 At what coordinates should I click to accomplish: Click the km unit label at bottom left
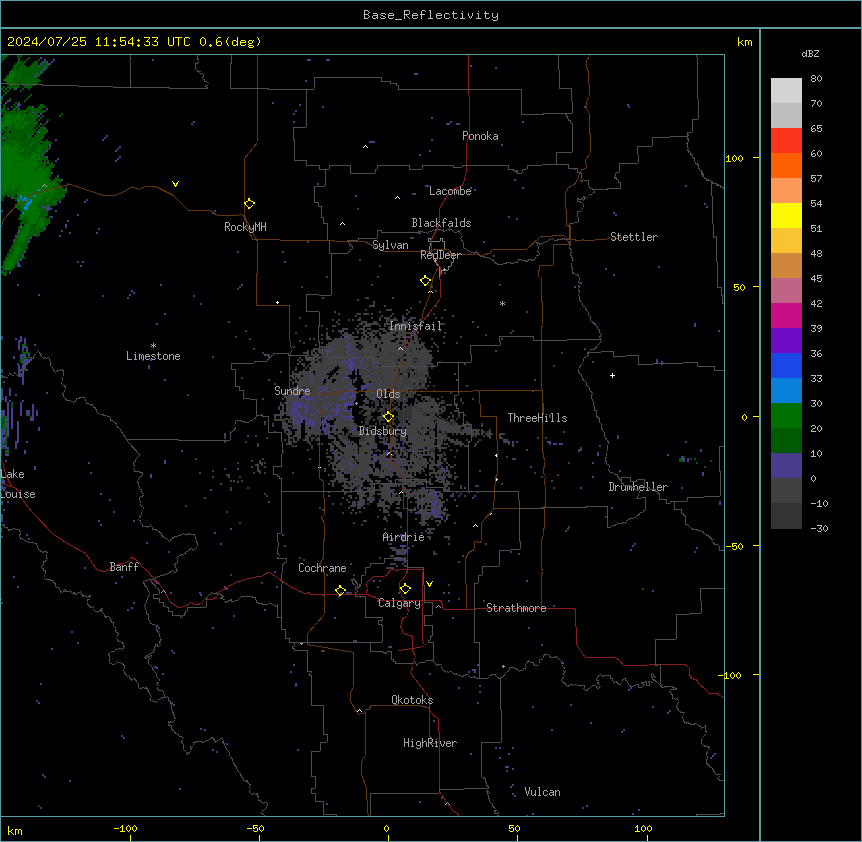pos(15,830)
